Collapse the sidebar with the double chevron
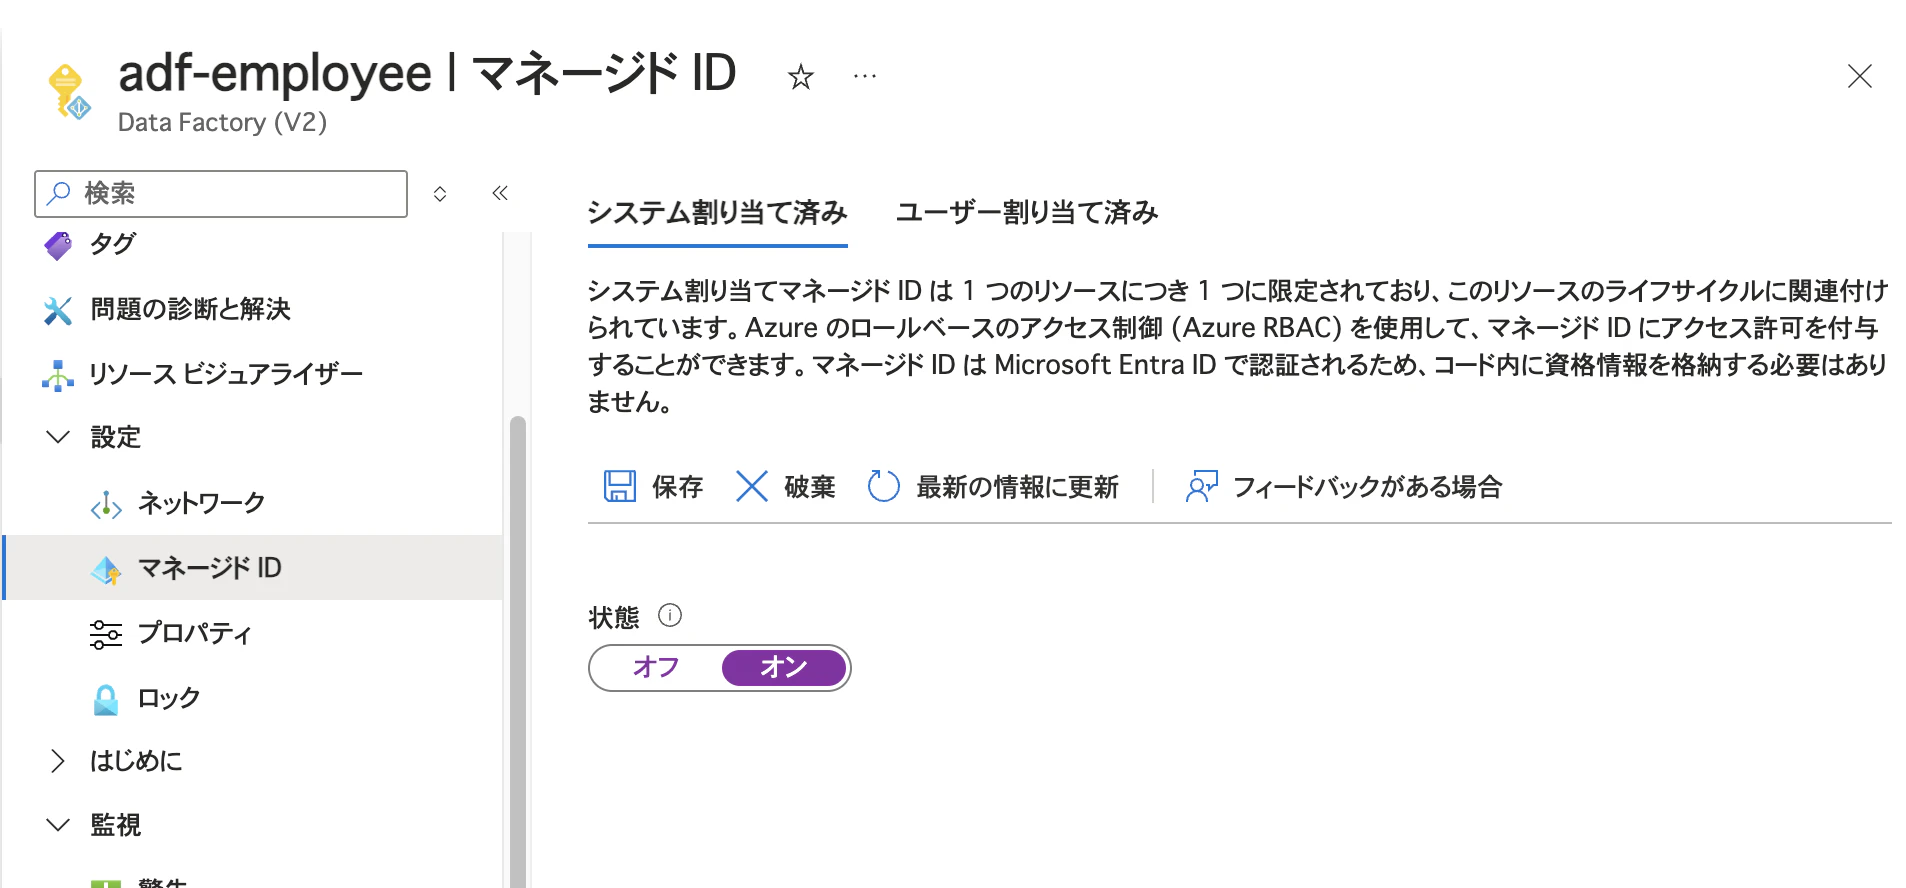The width and height of the screenshot is (1906, 888). [x=500, y=193]
